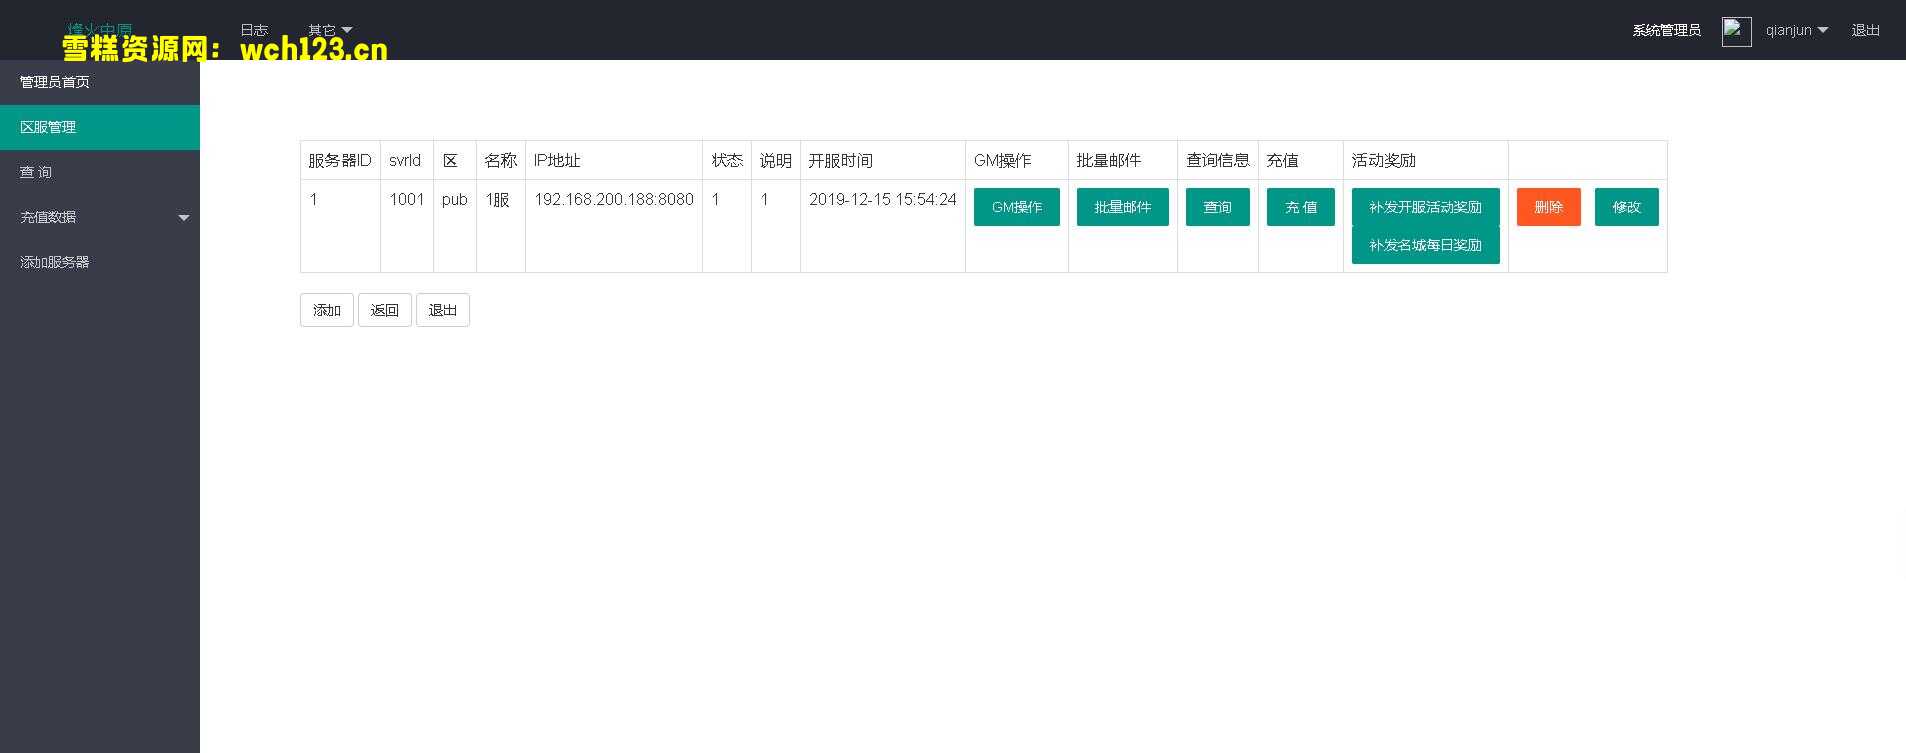Click the GM操作 column header

coord(1016,160)
